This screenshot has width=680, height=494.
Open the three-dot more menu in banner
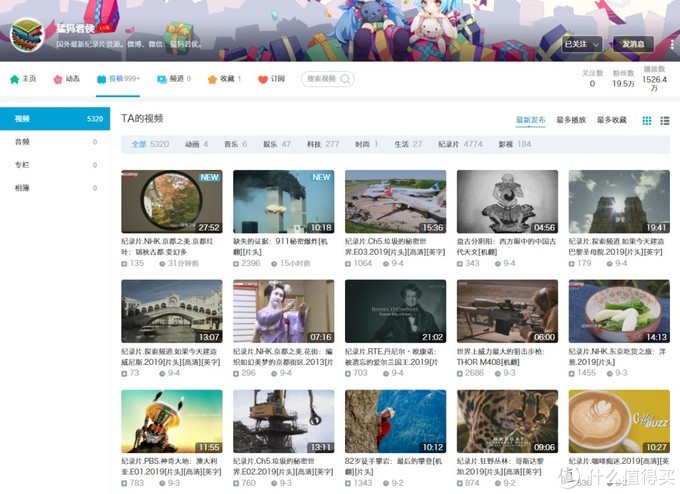[672, 44]
